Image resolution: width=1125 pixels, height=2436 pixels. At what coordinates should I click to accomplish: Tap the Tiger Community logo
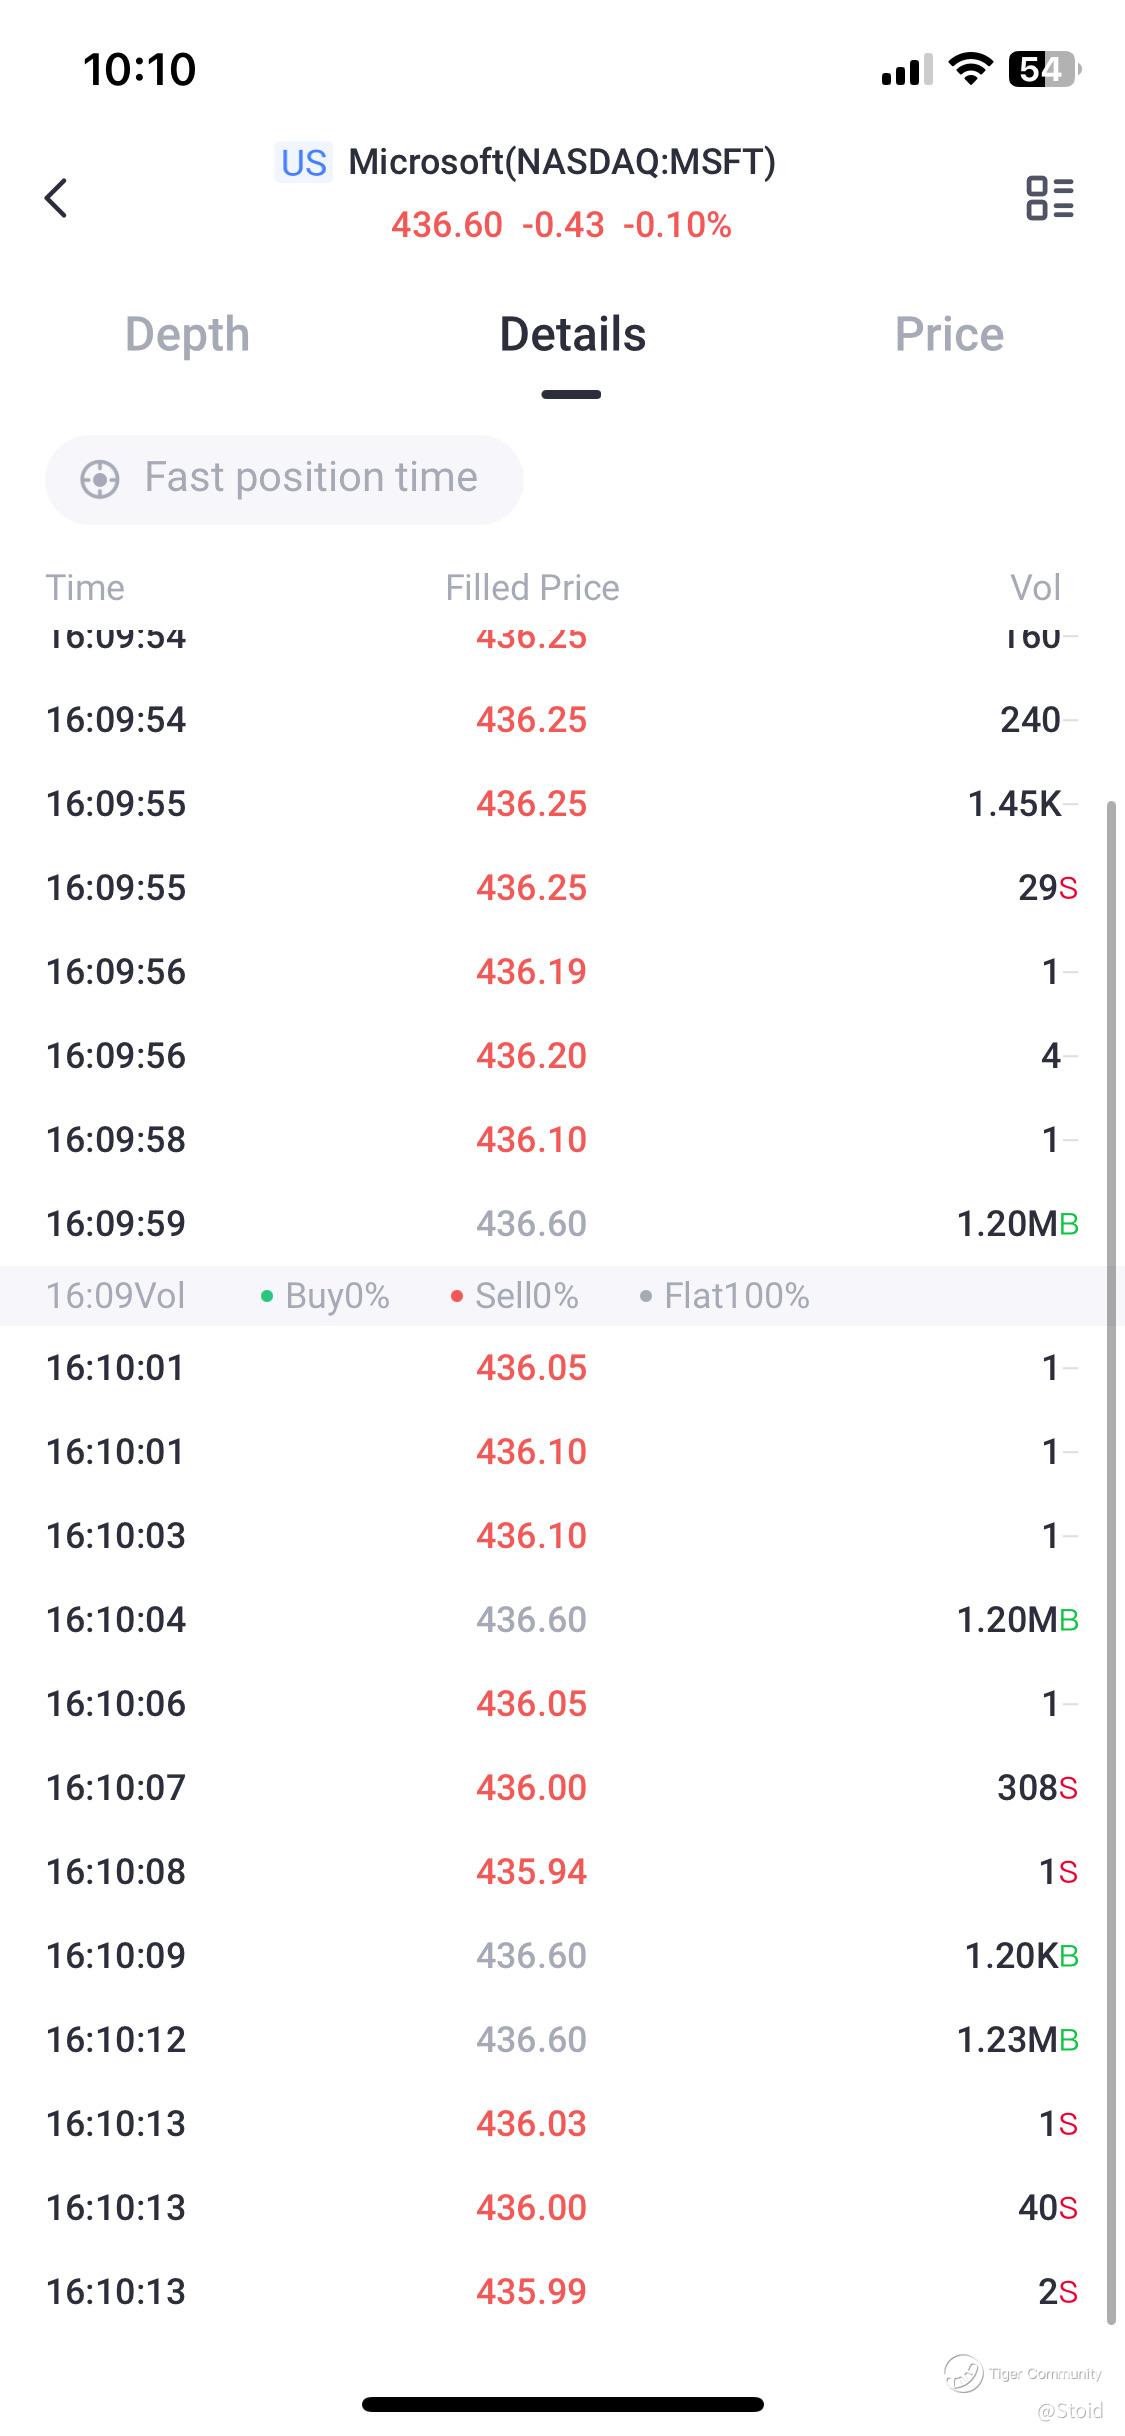click(964, 2372)
